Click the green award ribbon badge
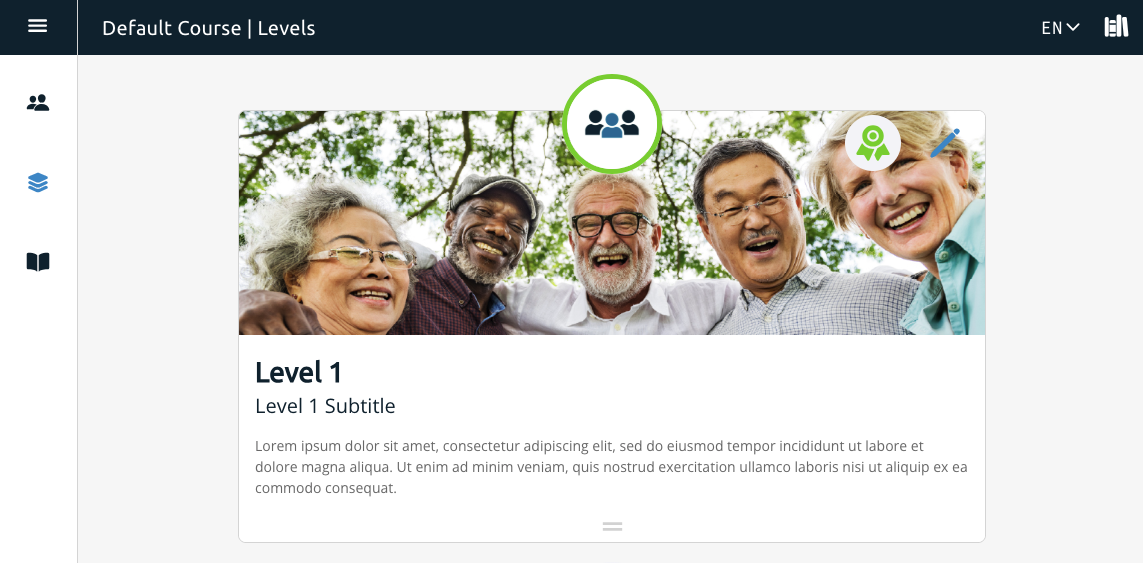Viewport: 1143px width, 563px height. (x=873, y=143)
